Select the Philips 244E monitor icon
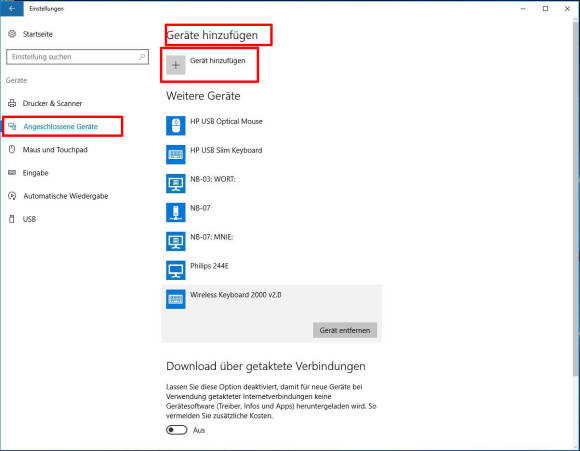The image size is (580, 451). click(x=176, y=270)
